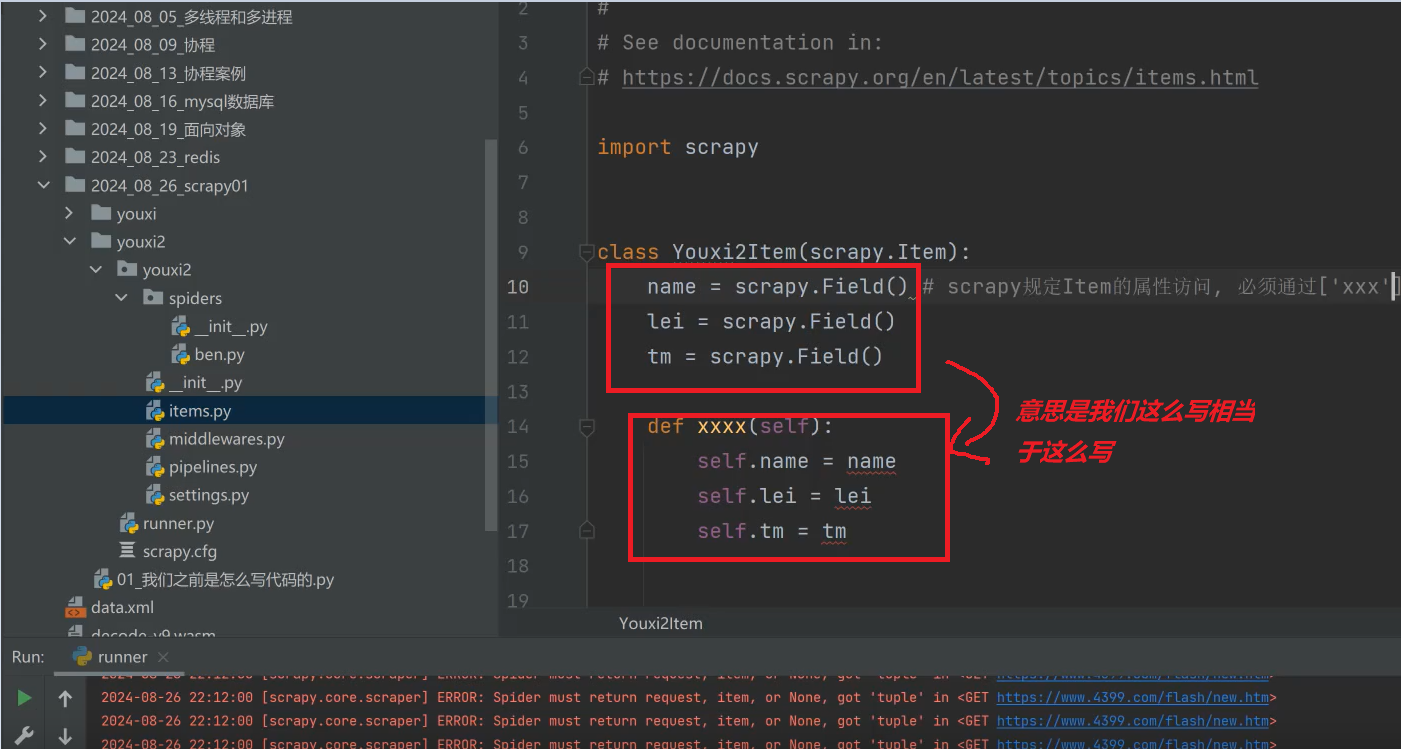Click the 'tm = scrapy.Field()' line
This screenshot has height=749, width=1401.
coord(765,356)
